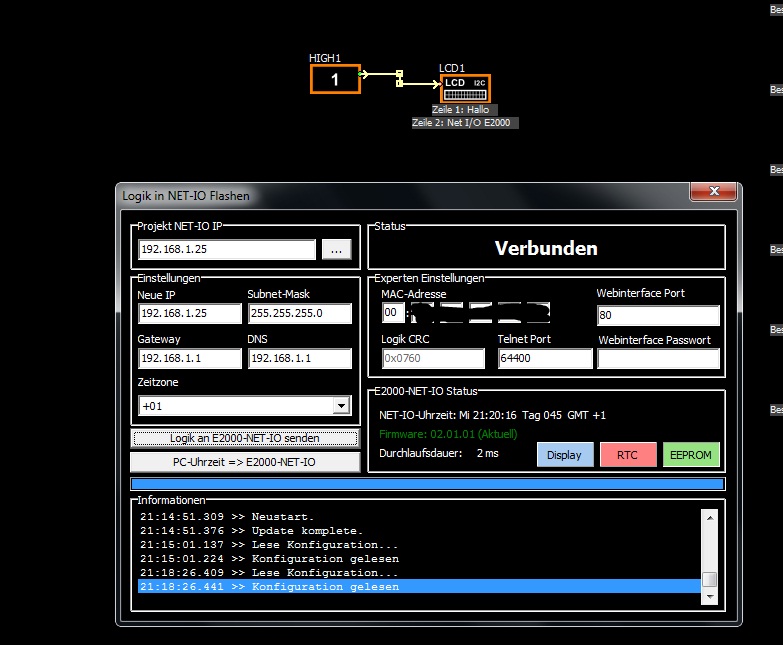Click the Projekt NET-IO IP field

[227, 250]
